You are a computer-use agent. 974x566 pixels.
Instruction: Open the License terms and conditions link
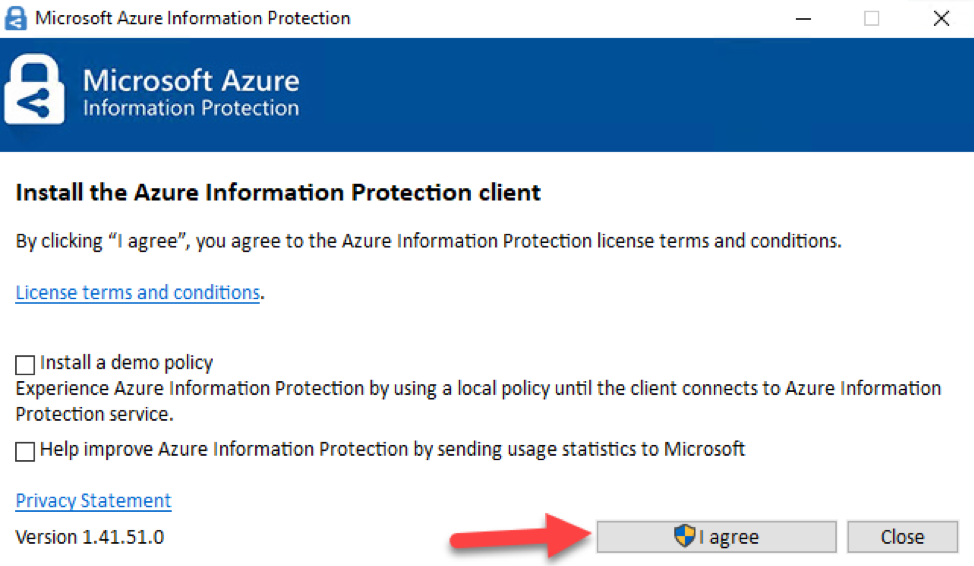[138, 292]
